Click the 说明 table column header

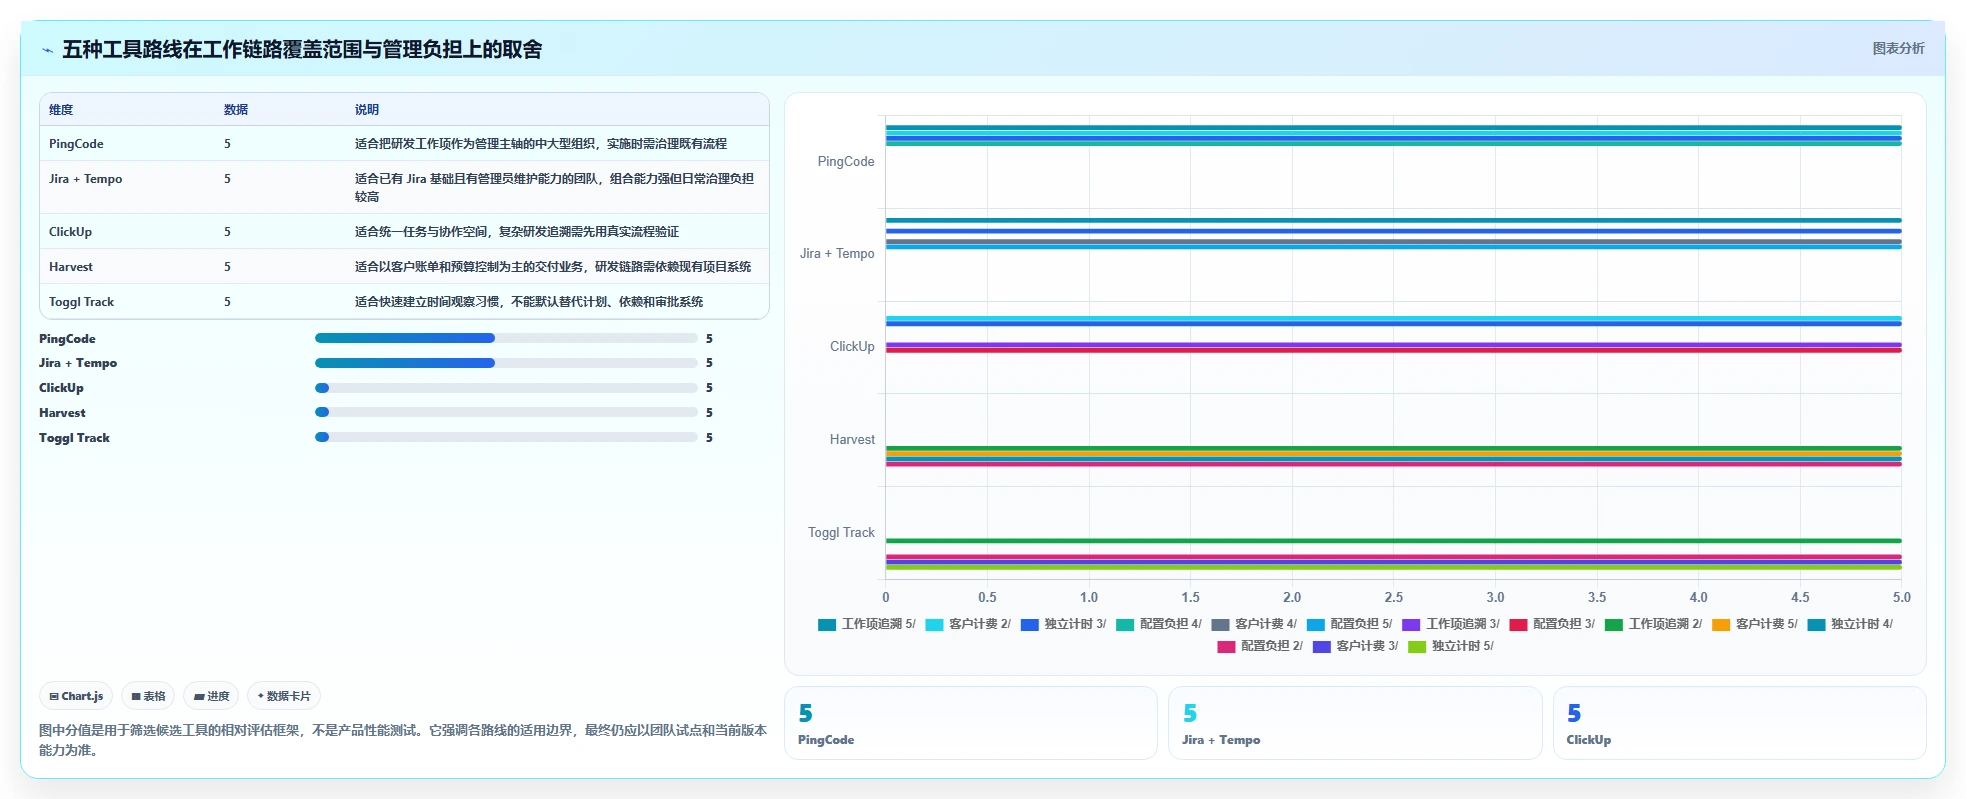click(367, 110)
